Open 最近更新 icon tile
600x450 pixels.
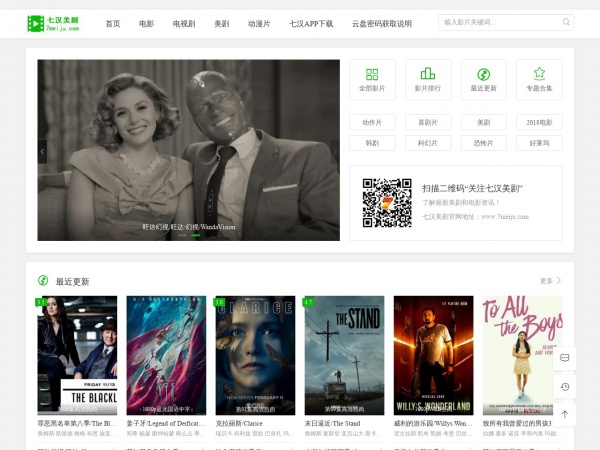point(483,80)
